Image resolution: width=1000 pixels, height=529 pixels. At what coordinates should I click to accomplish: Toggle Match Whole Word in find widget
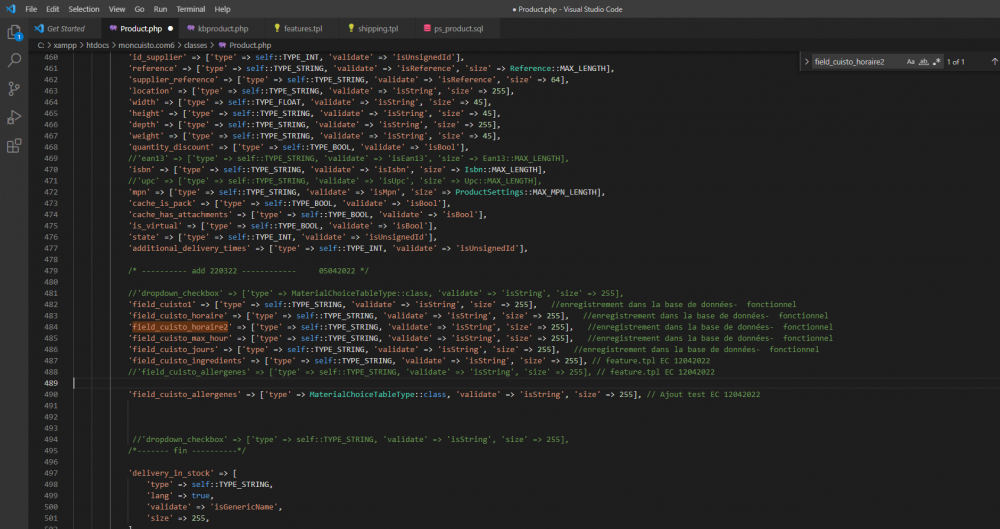[924, 62]
